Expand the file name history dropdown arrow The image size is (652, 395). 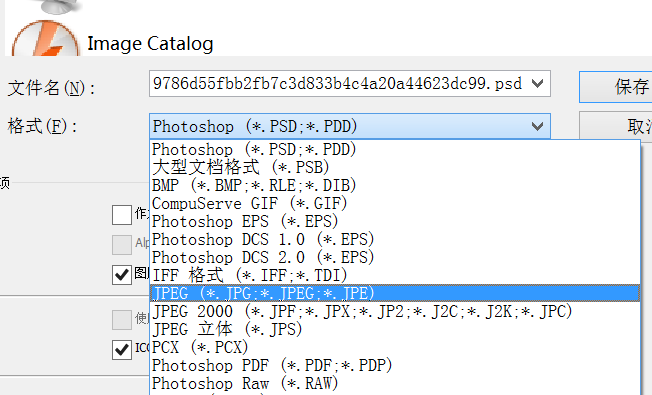click(538, 84)
